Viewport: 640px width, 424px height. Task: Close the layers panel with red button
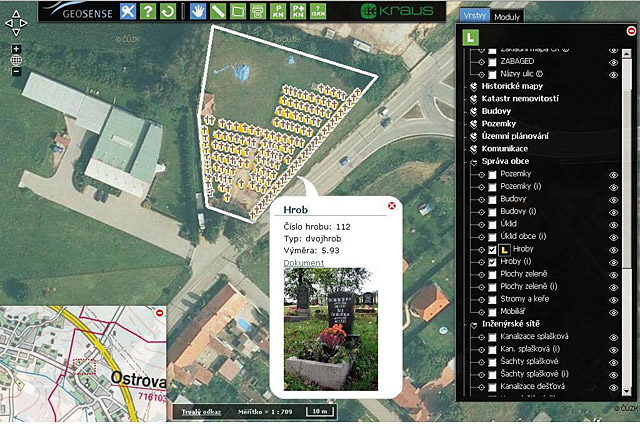click(631, 31)
